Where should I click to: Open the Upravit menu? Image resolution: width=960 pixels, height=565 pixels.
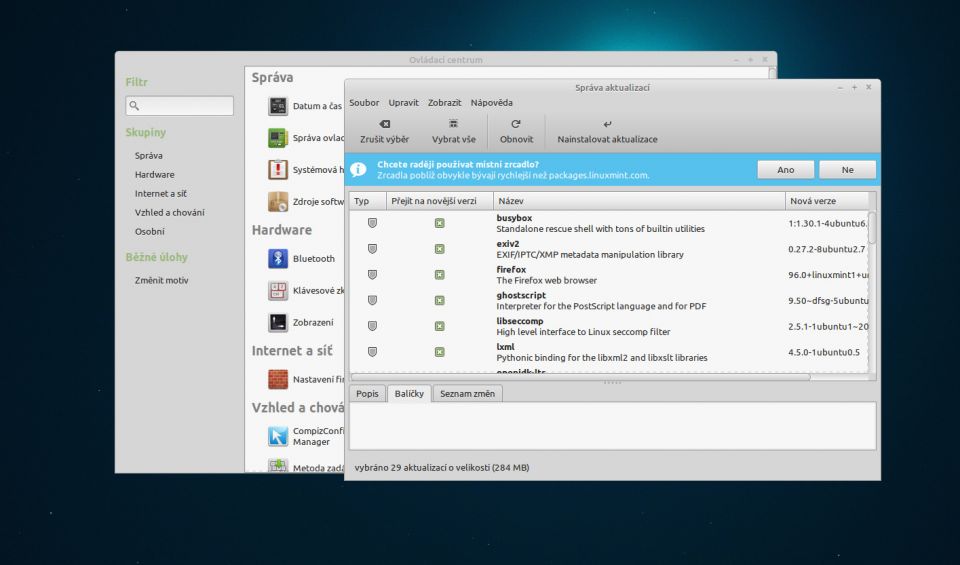[403, 103]
